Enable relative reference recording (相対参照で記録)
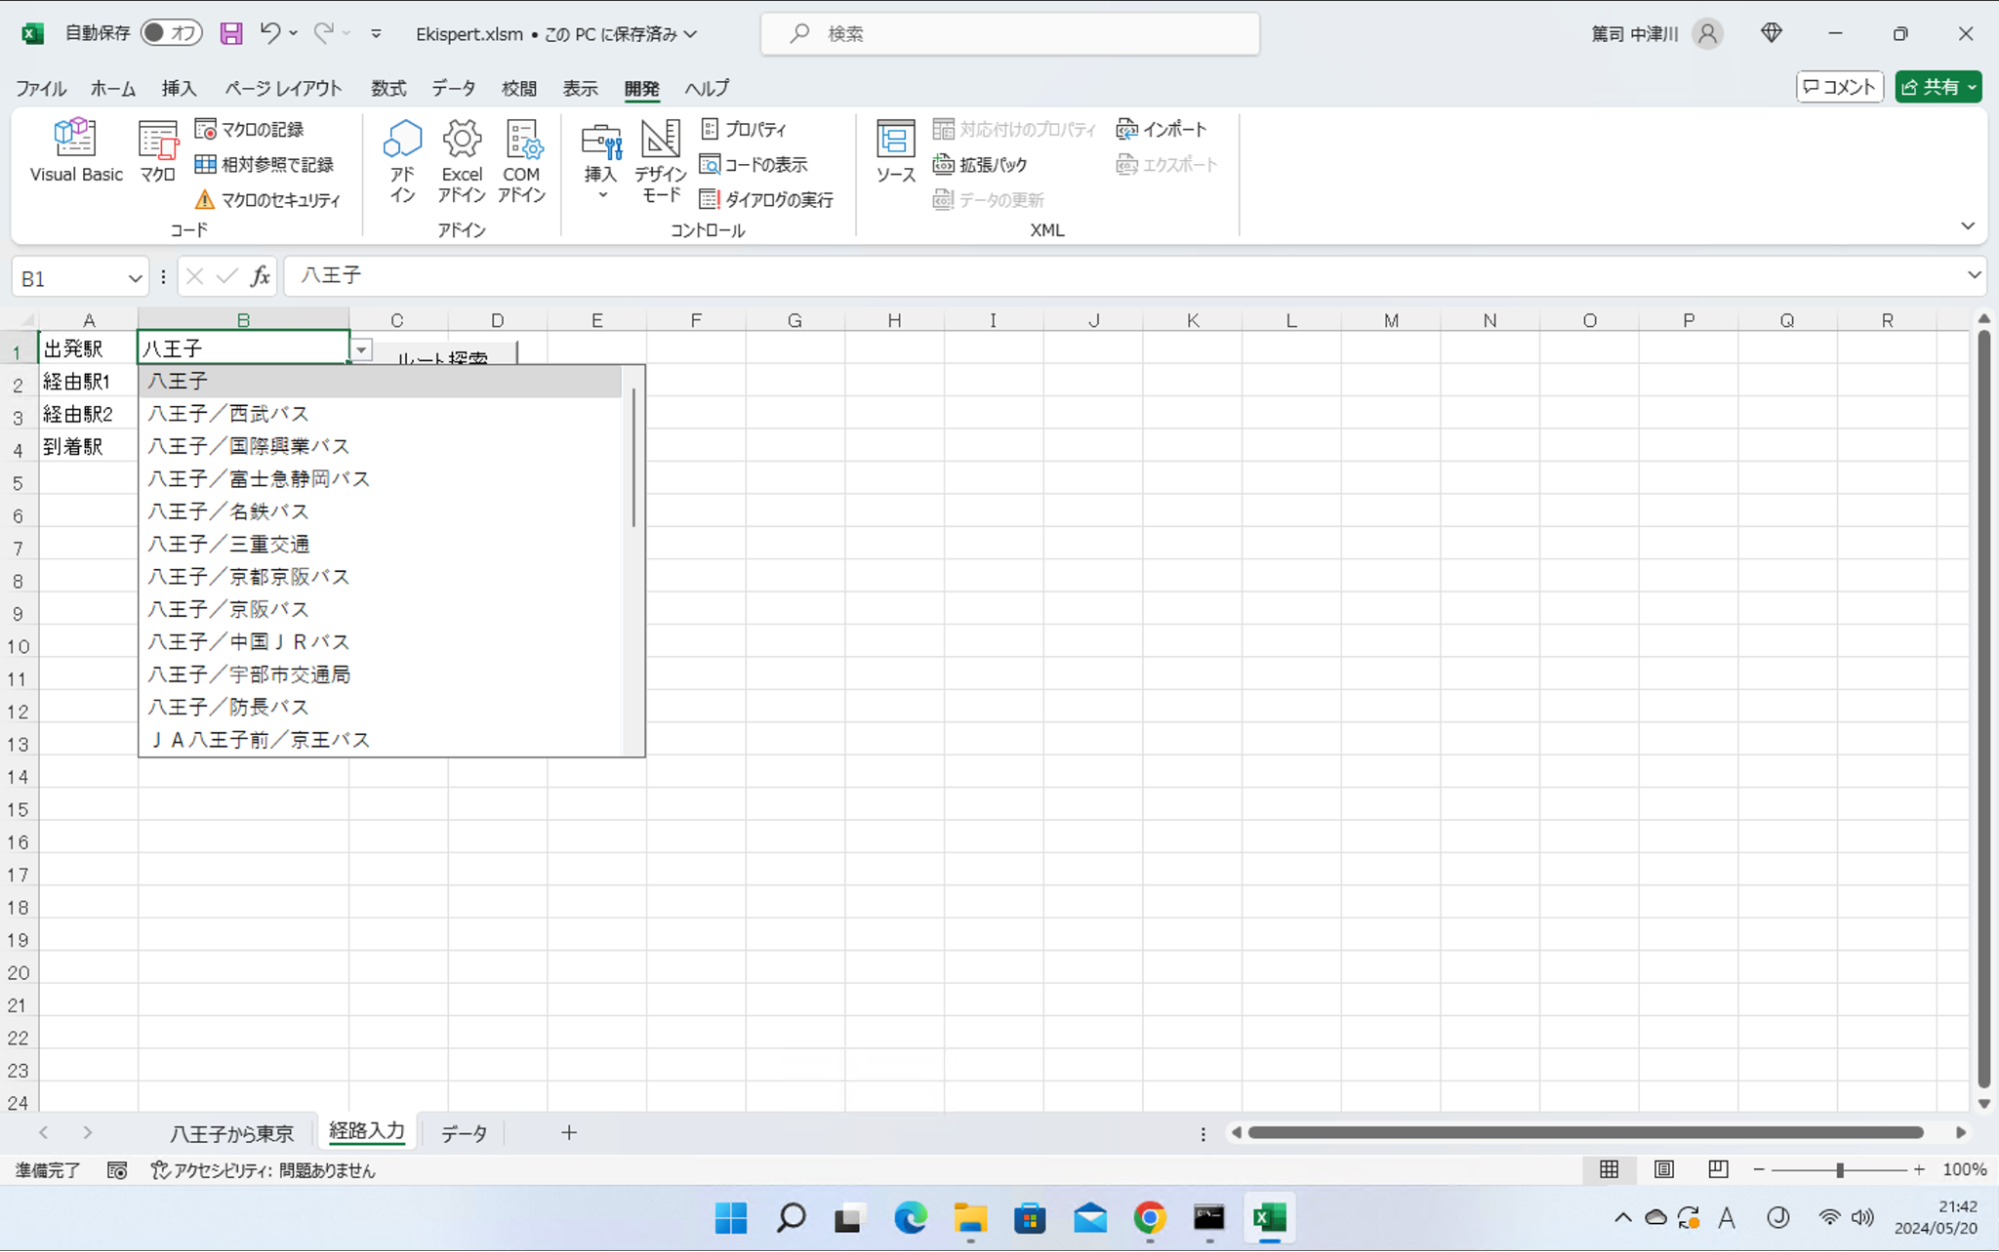The height and width of the screenshot is (1252, 1999). point(265,164)
